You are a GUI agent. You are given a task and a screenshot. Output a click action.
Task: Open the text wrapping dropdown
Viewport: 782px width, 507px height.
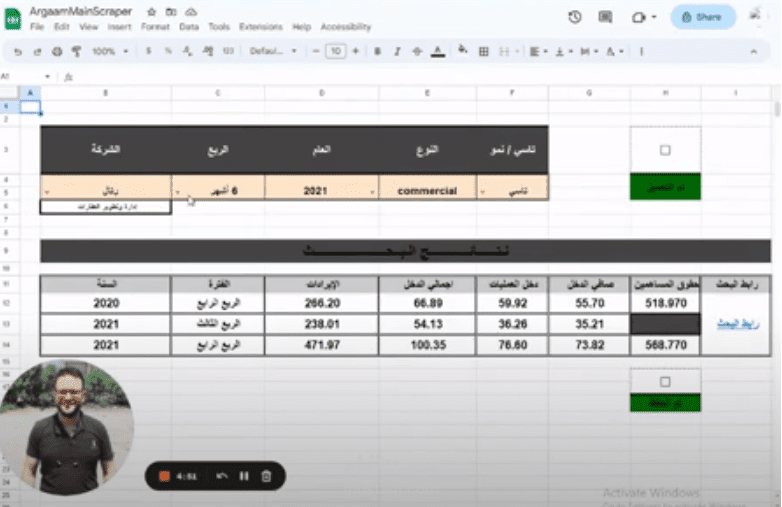[x=589, y=51]
